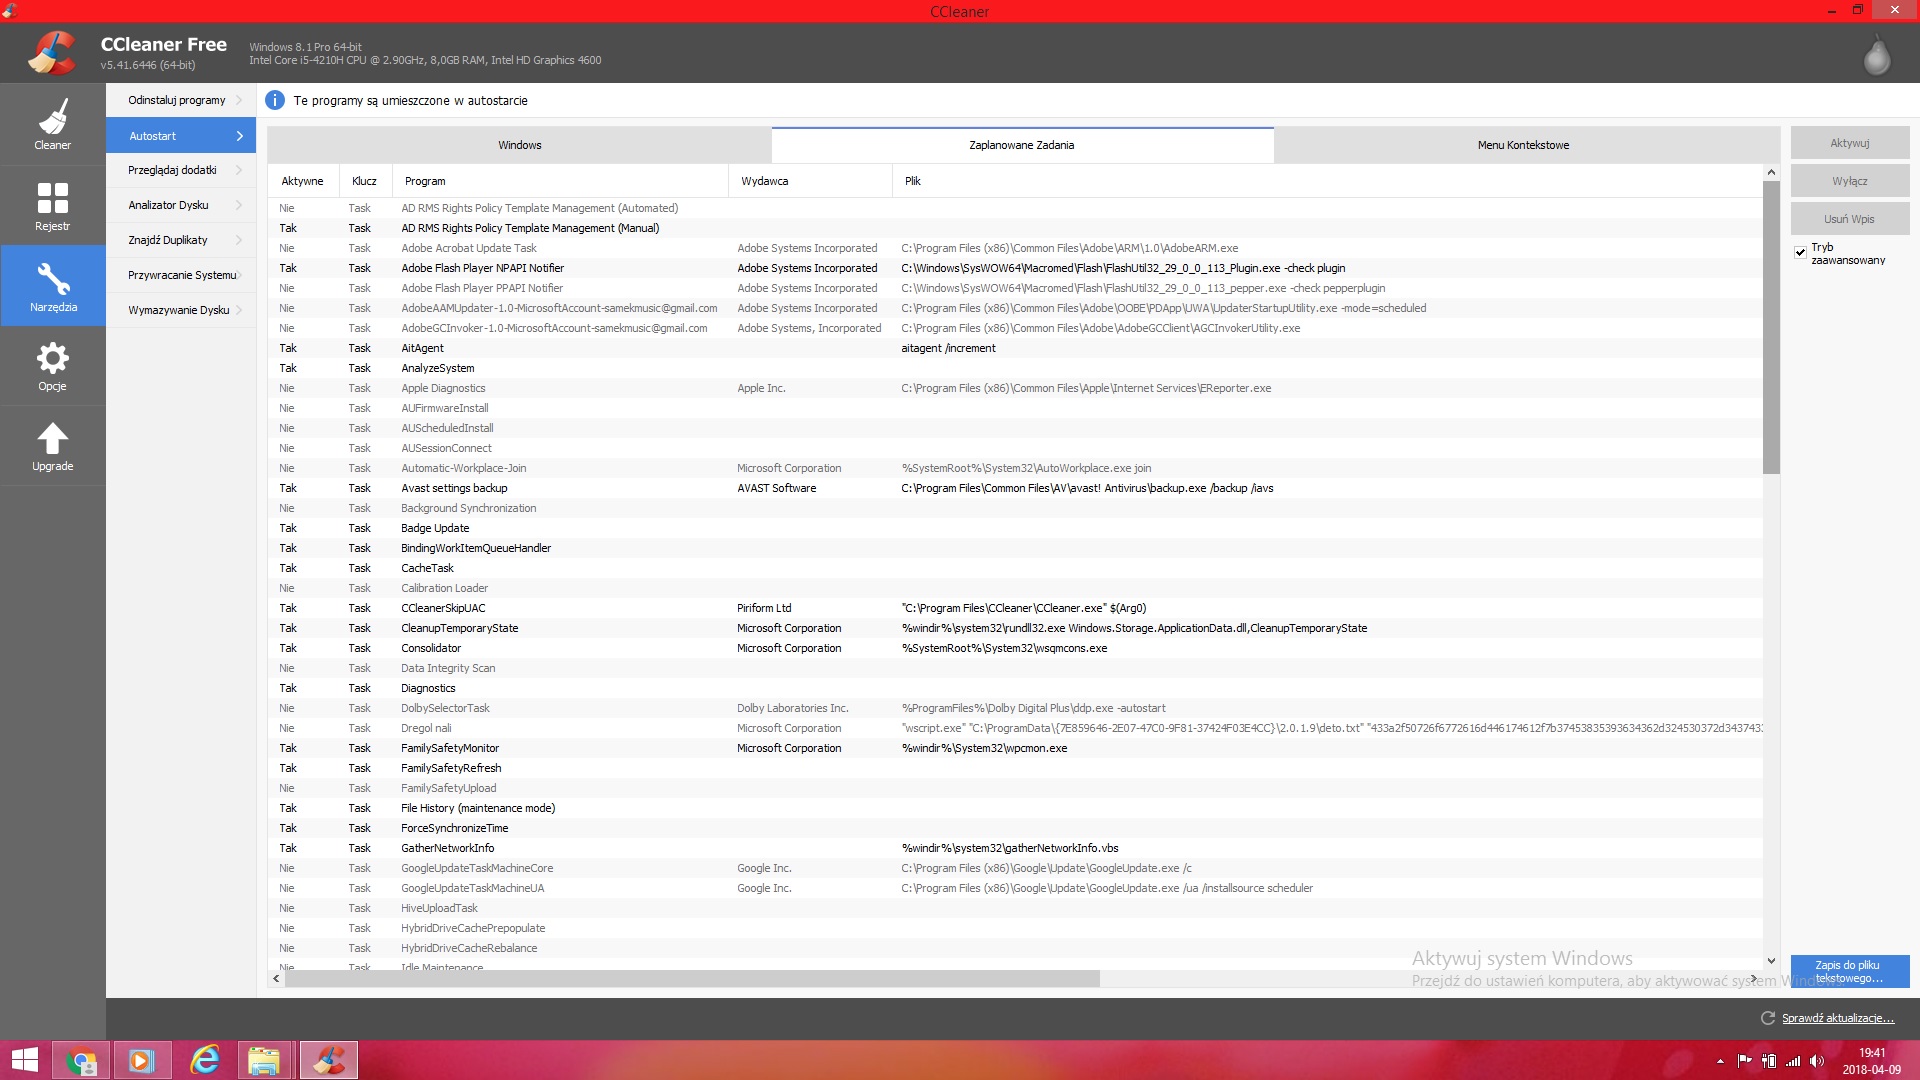The image size is (1920, 1080).
Task: Click the network signal tray icon
Action: point(1793,1061)
